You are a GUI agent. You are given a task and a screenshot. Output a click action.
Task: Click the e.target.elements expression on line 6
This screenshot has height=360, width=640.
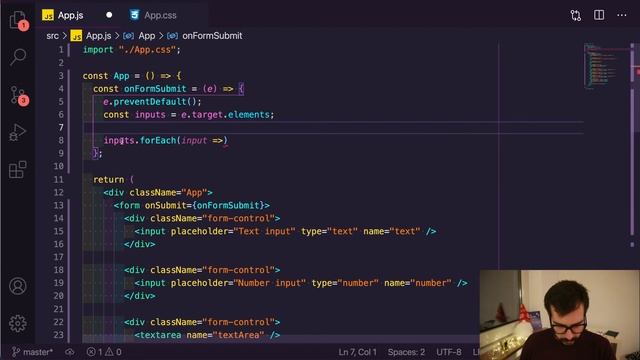(x=225, y=115)
